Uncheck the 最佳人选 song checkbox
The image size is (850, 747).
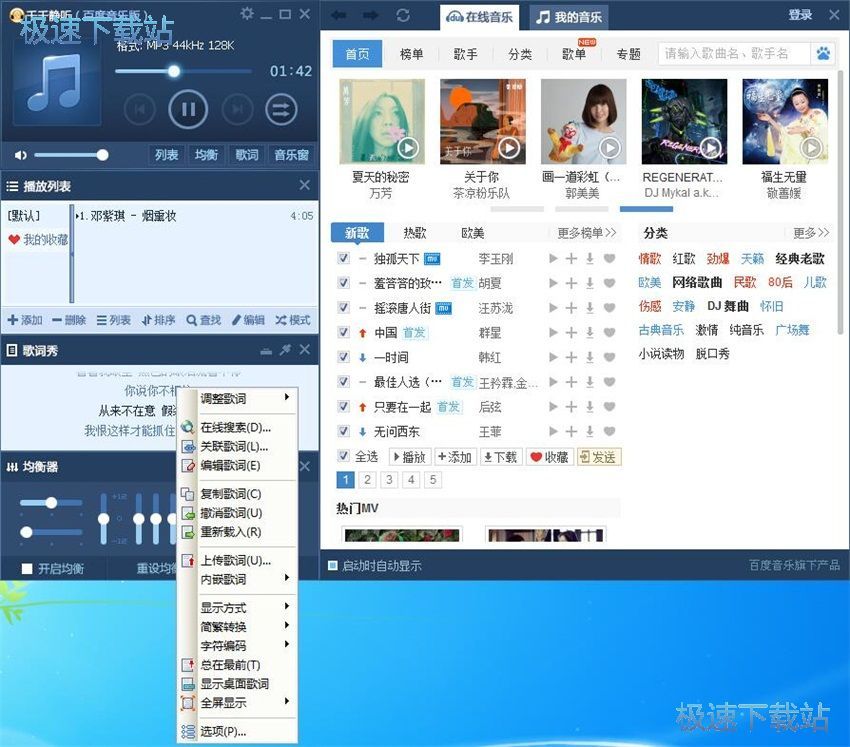click(x=343, y=381)
